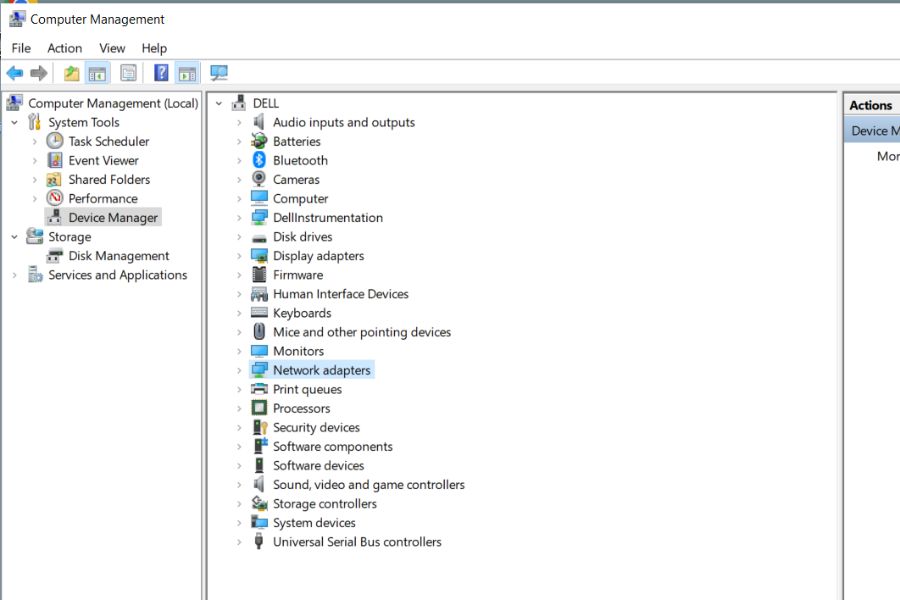Select the Bluetooth device category icon

click(259, 160)
